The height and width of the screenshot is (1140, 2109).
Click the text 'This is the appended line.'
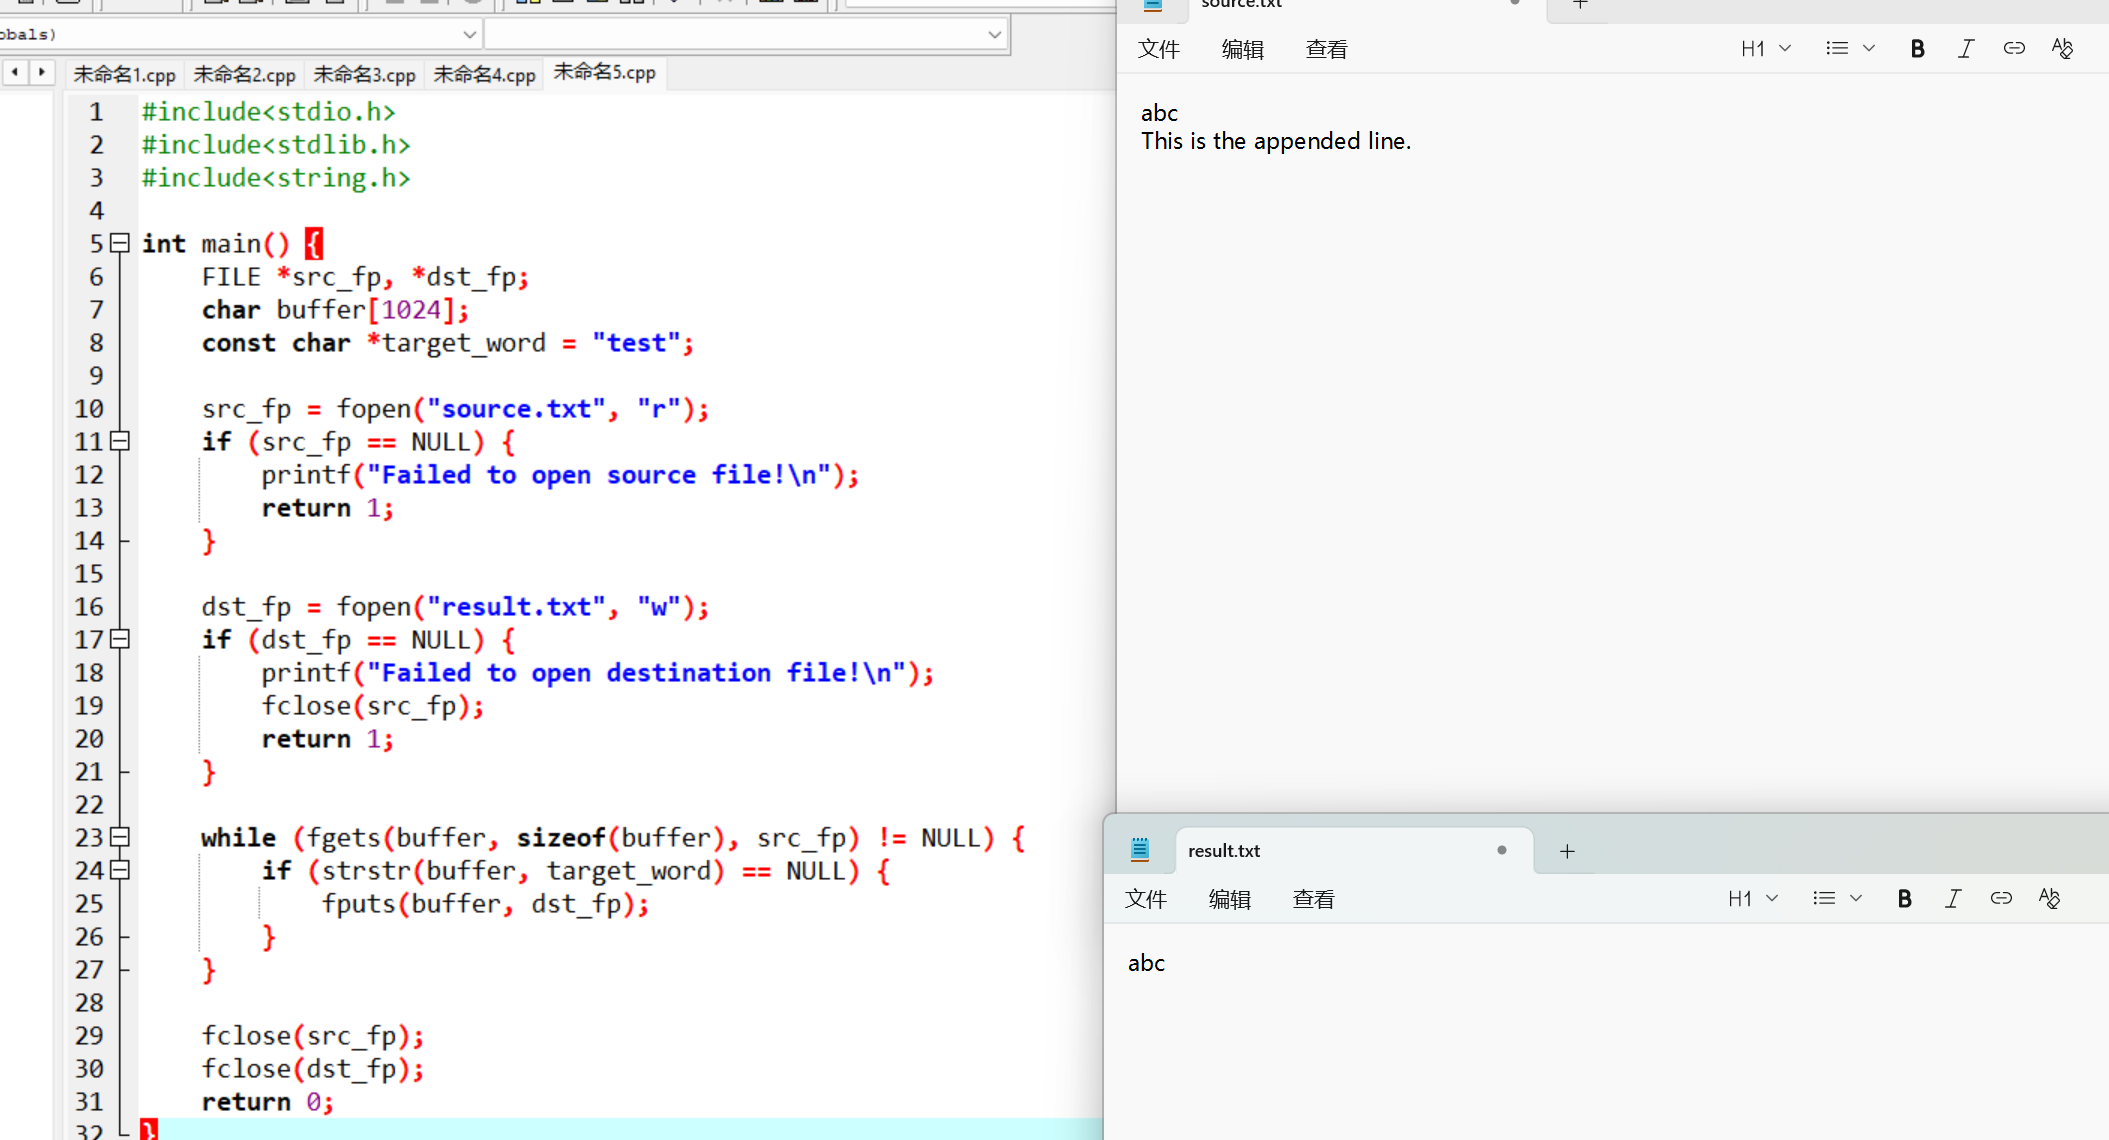[1276, 141]
